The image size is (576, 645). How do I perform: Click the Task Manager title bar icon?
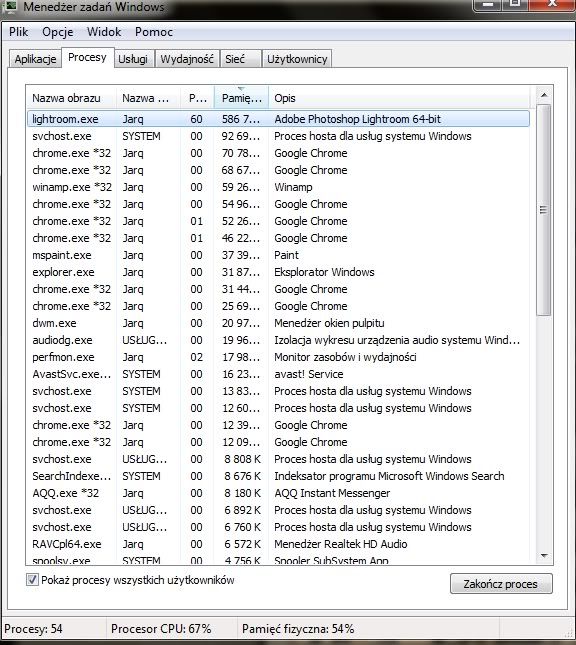point(9,6)
